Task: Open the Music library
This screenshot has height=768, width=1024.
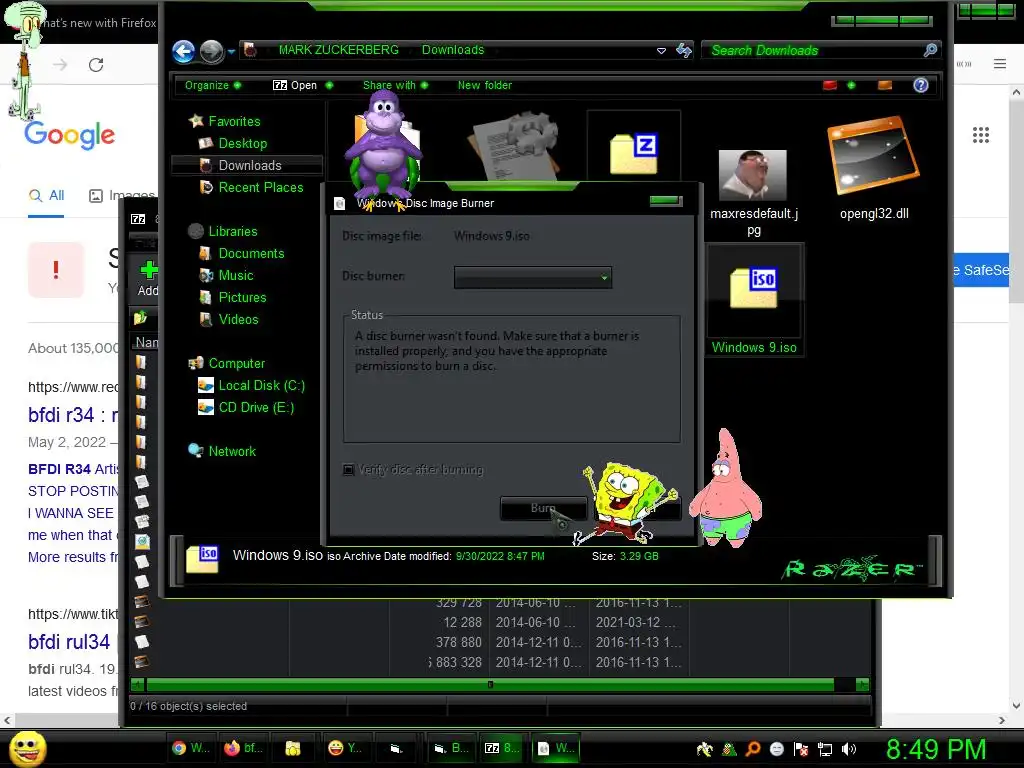Action: click(236, 276)
